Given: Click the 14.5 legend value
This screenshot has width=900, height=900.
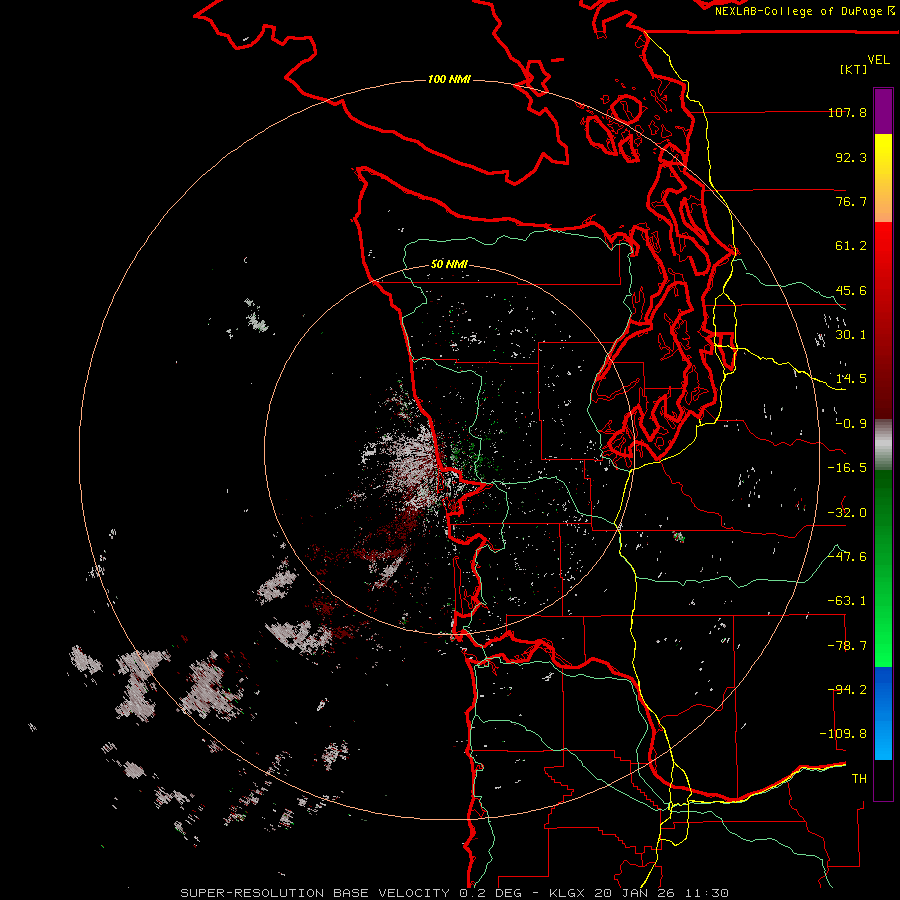Looking at the screenshot, I should 851,379.
